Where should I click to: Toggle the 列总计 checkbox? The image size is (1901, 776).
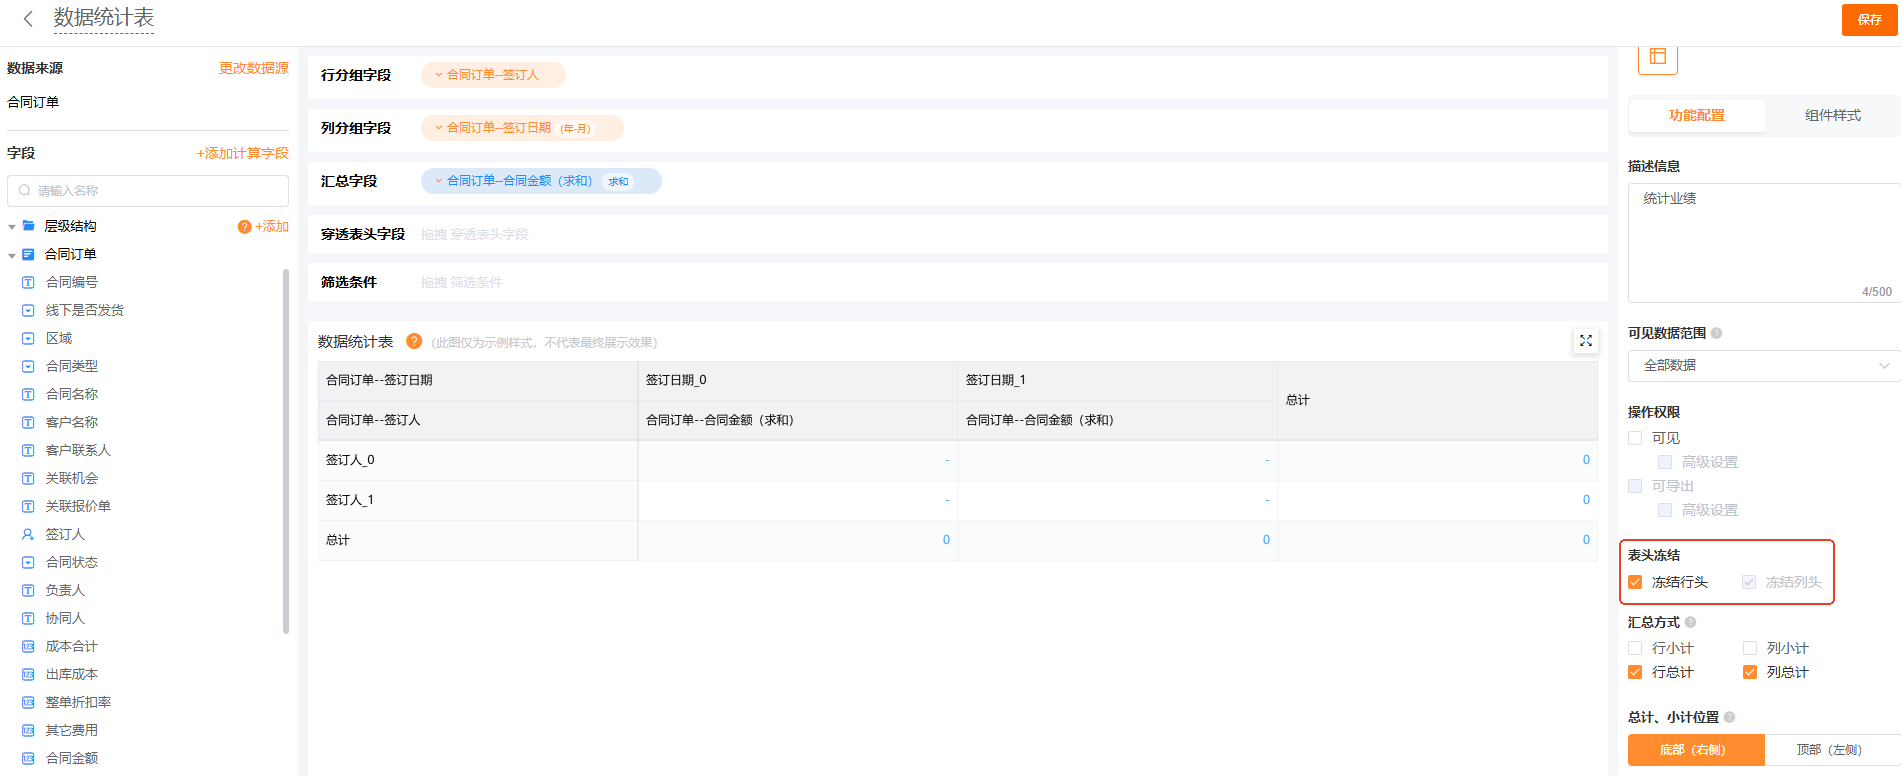1750,672
